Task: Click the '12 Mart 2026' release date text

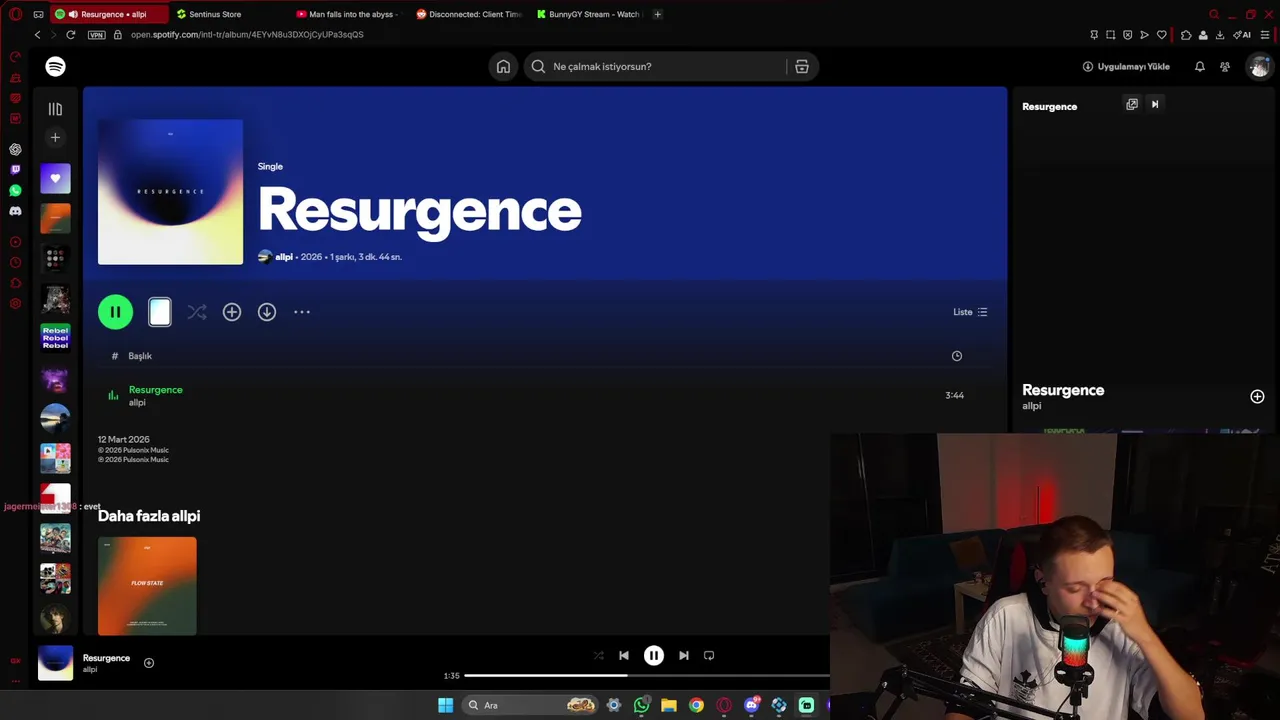Action: (x=123, y=439)
